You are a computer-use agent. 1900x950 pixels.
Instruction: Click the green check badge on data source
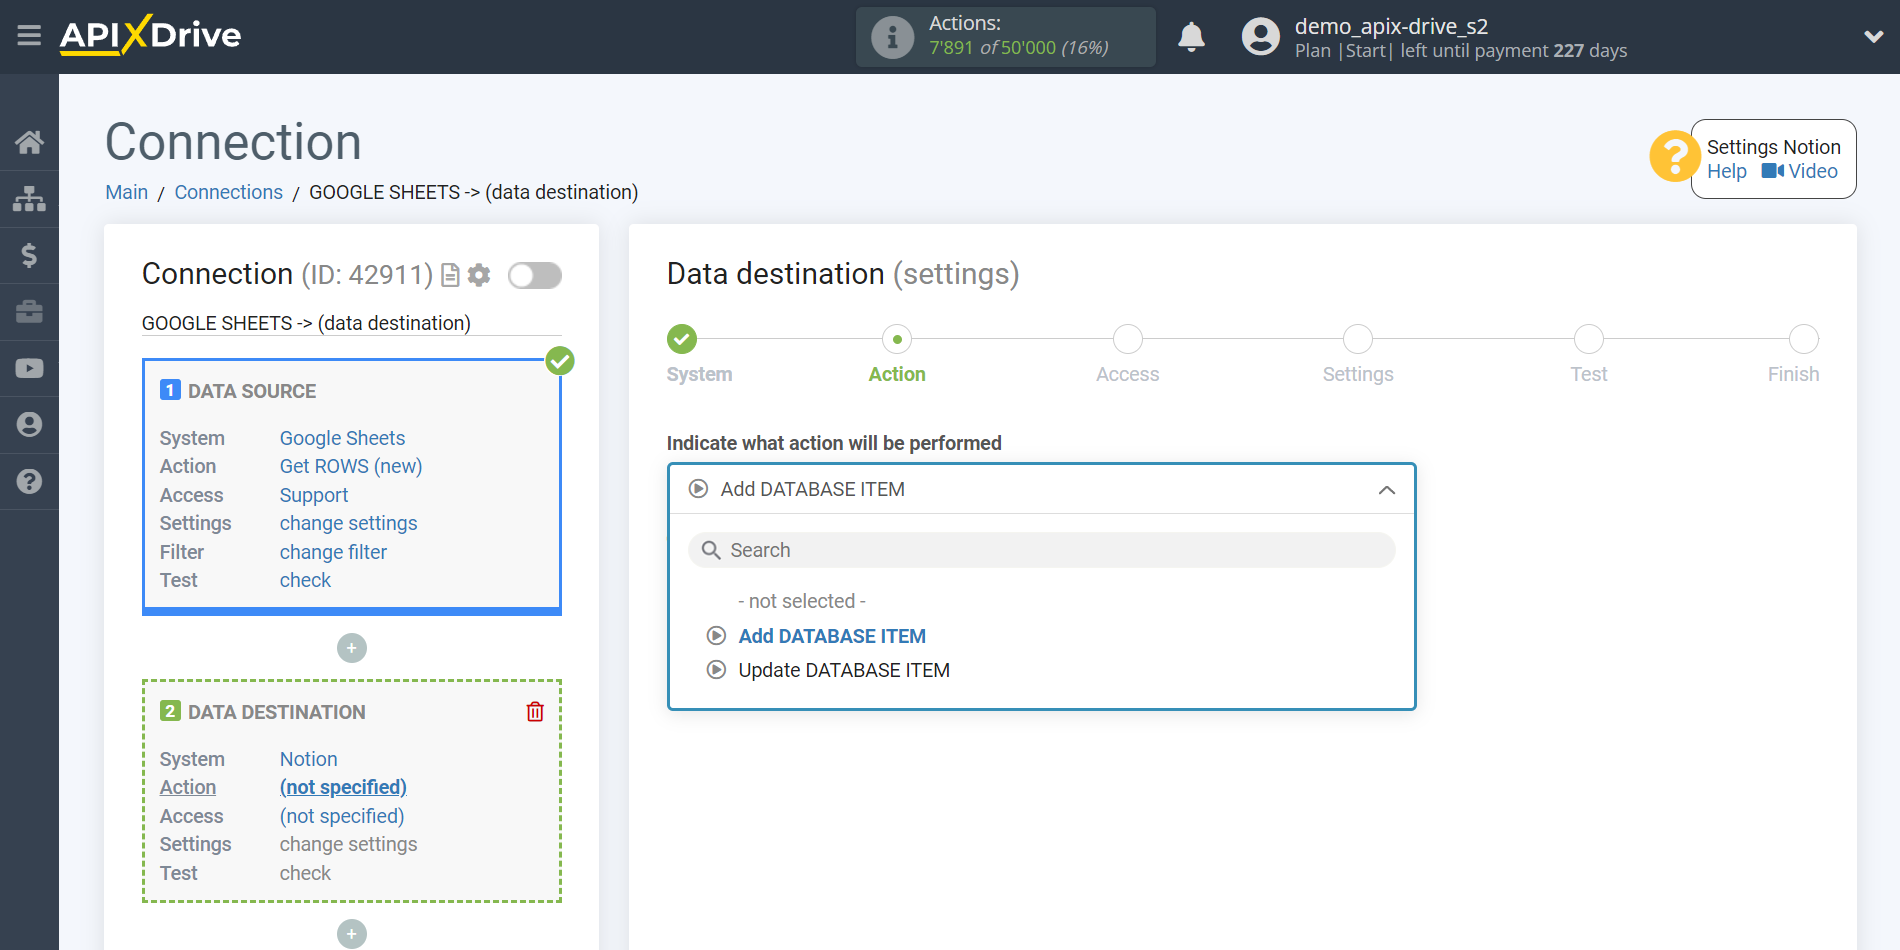(560, 361)
